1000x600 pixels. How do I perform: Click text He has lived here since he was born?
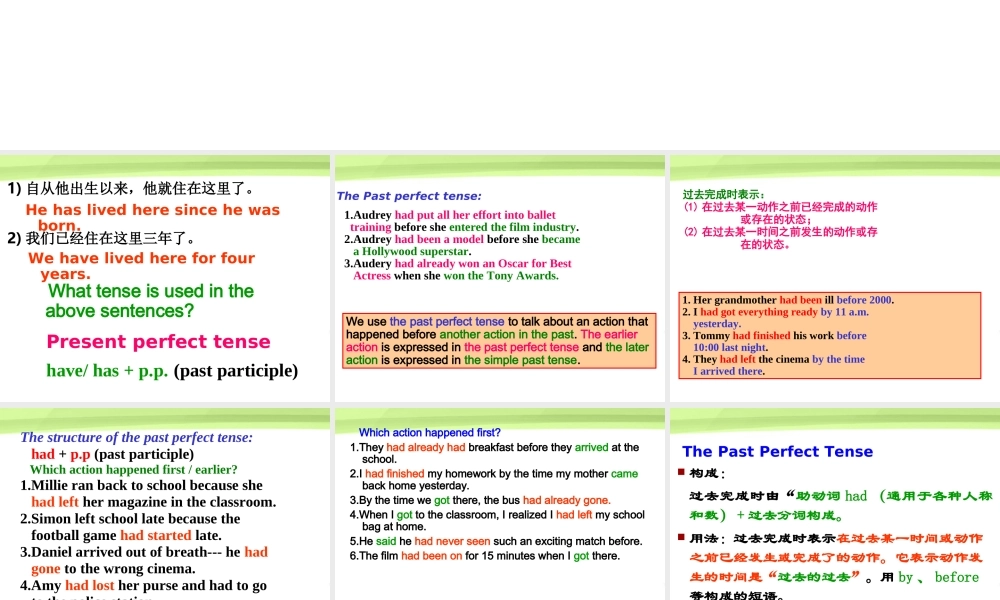(x=152, y=217)
